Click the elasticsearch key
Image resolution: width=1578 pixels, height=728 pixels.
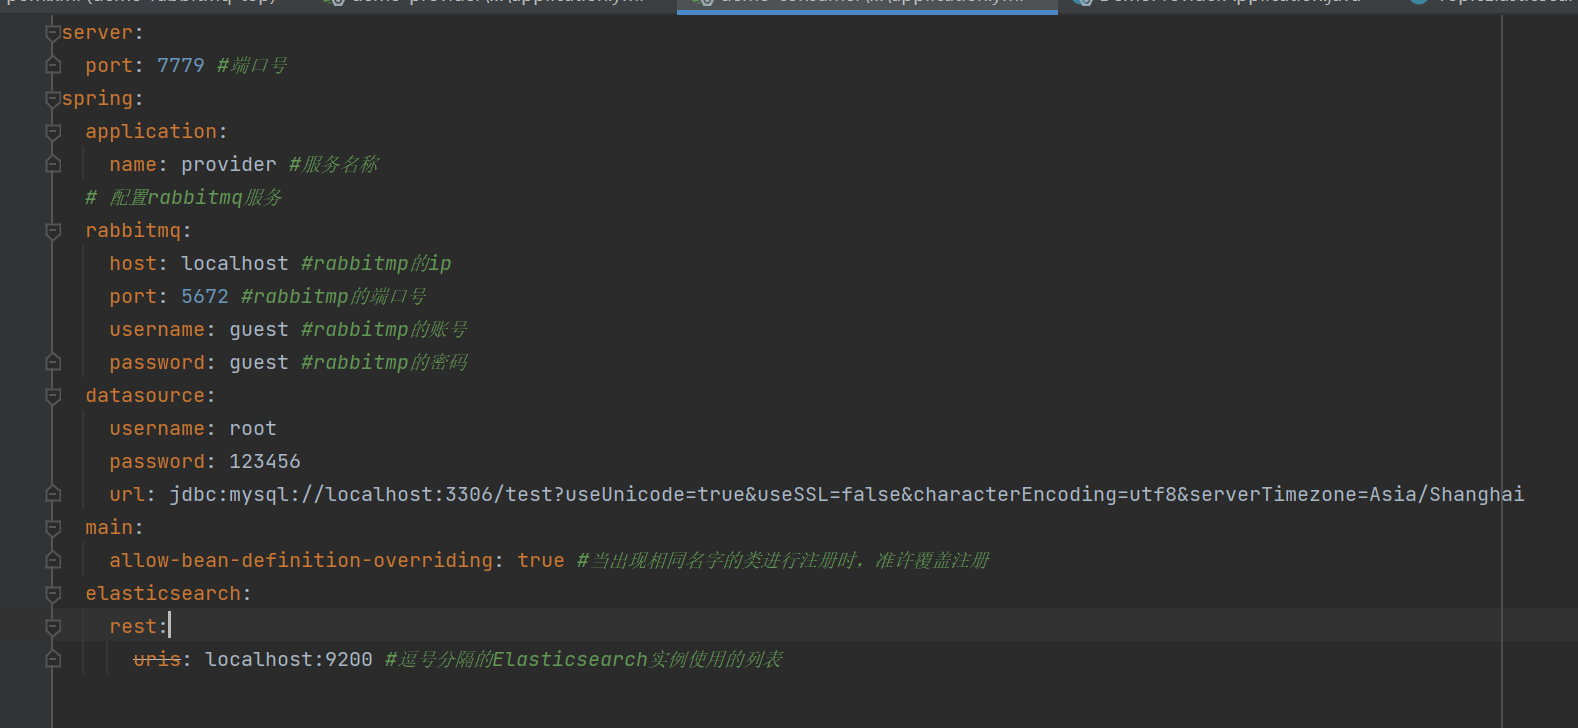pos(163,594)
